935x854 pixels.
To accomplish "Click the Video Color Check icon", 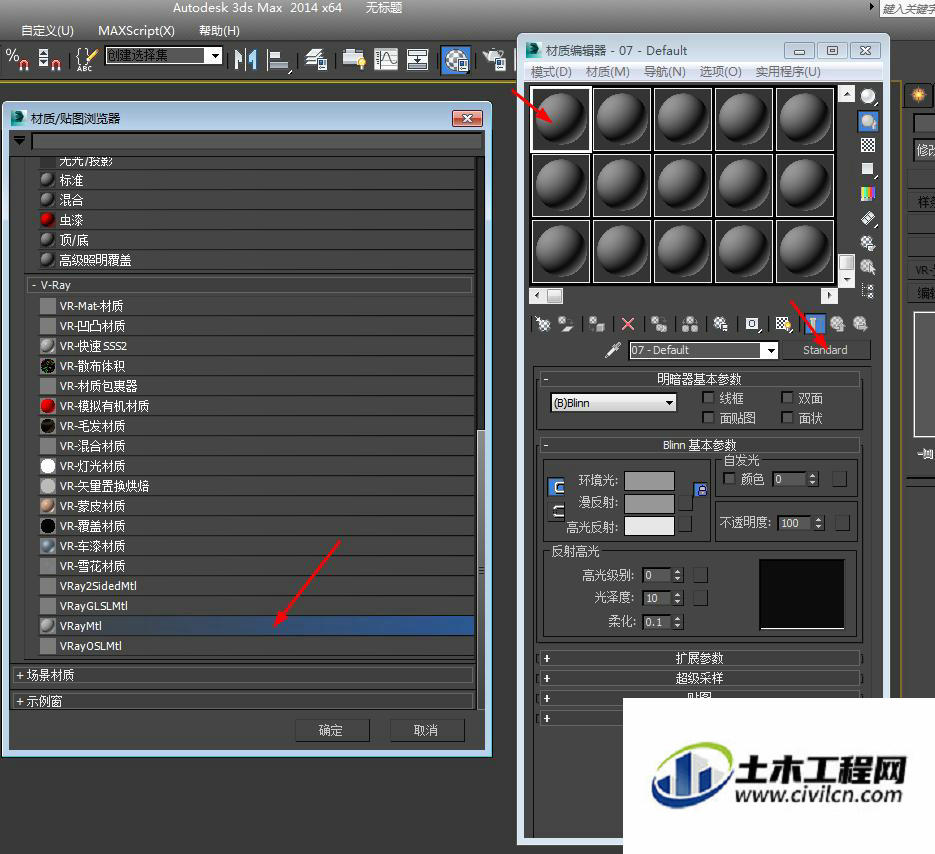I will point(868,193).
